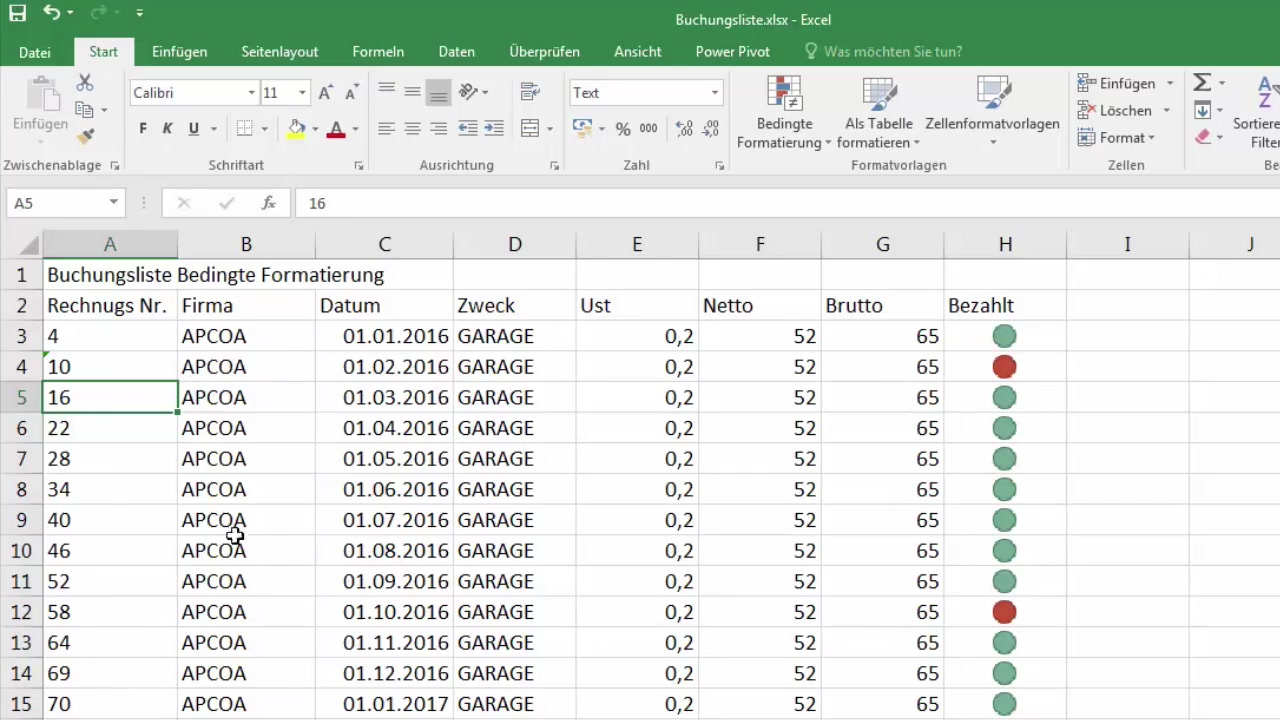
Task: Paste using the large Einfügen clipboard button
Action: click(x=41, y=105)
